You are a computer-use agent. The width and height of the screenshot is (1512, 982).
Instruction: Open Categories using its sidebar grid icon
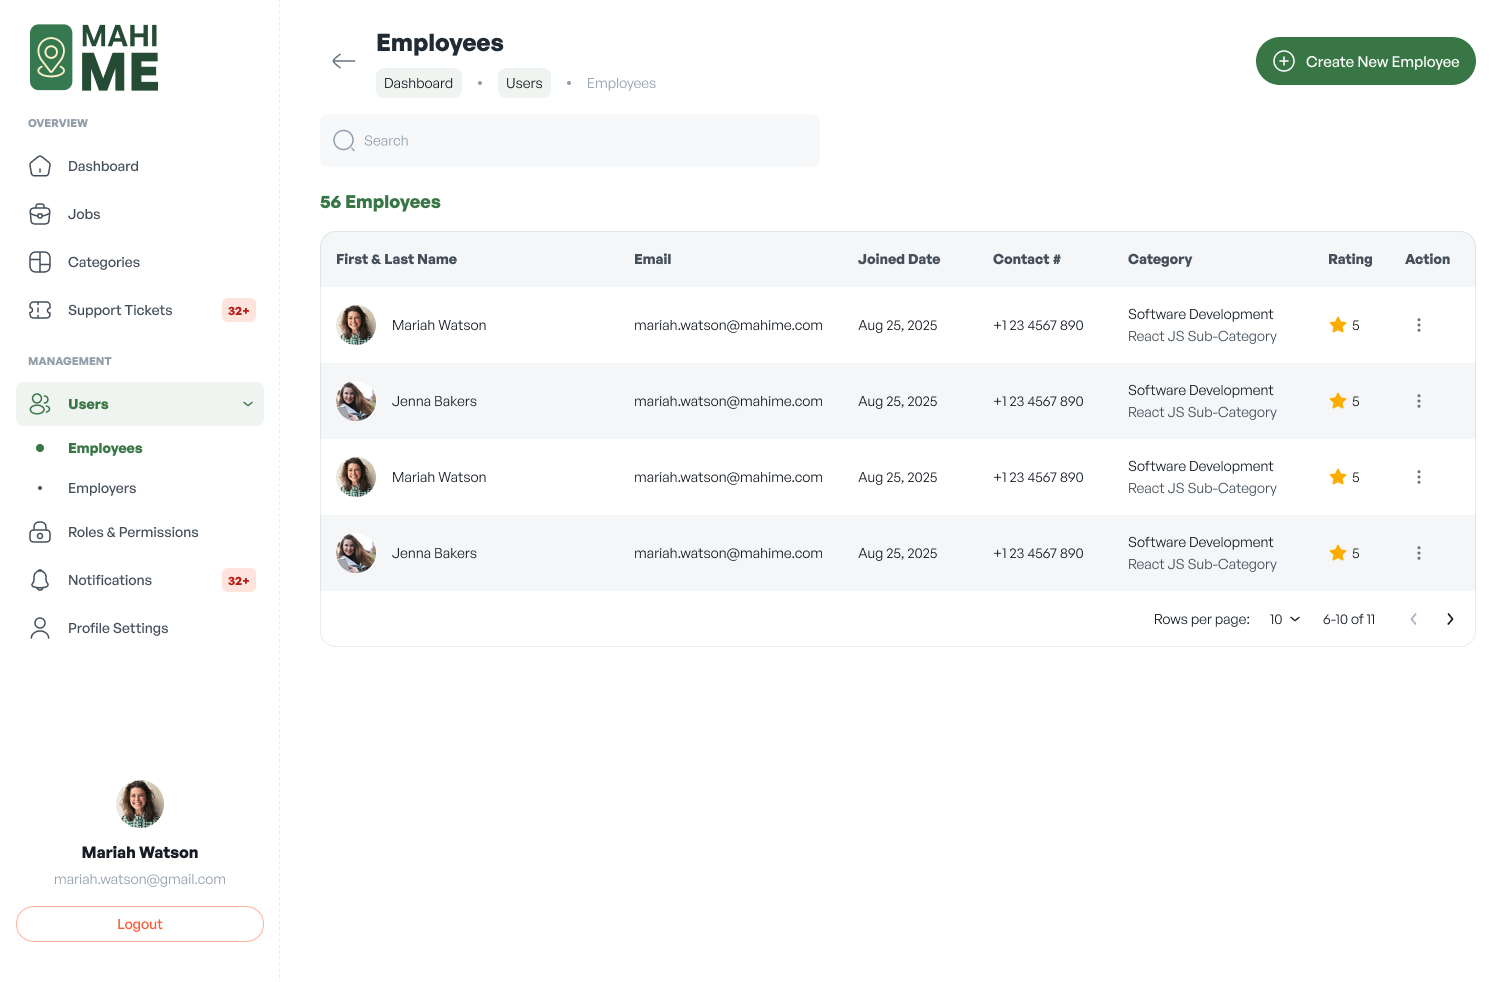[x=40, y=262]
